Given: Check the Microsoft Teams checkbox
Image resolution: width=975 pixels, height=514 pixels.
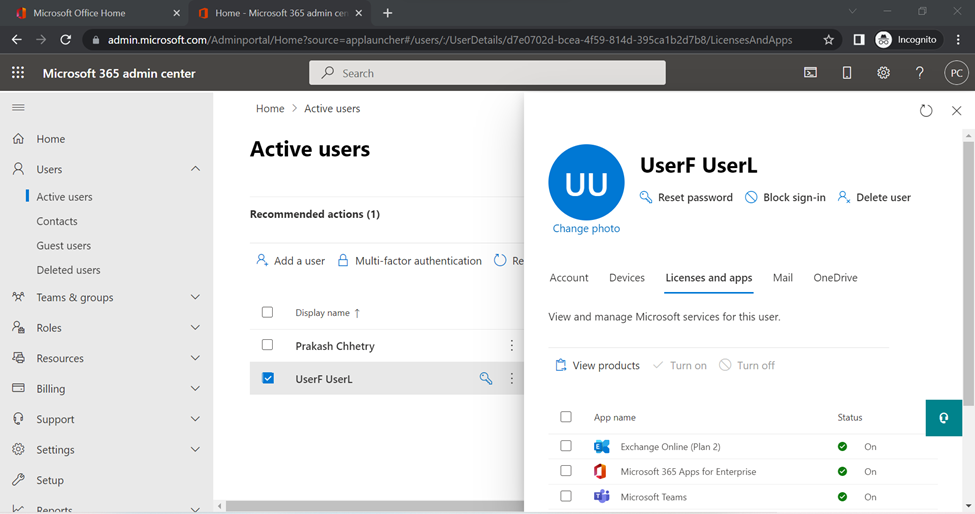Looking at the screenshot, I should pyautogui.click(x=566, y=496).
